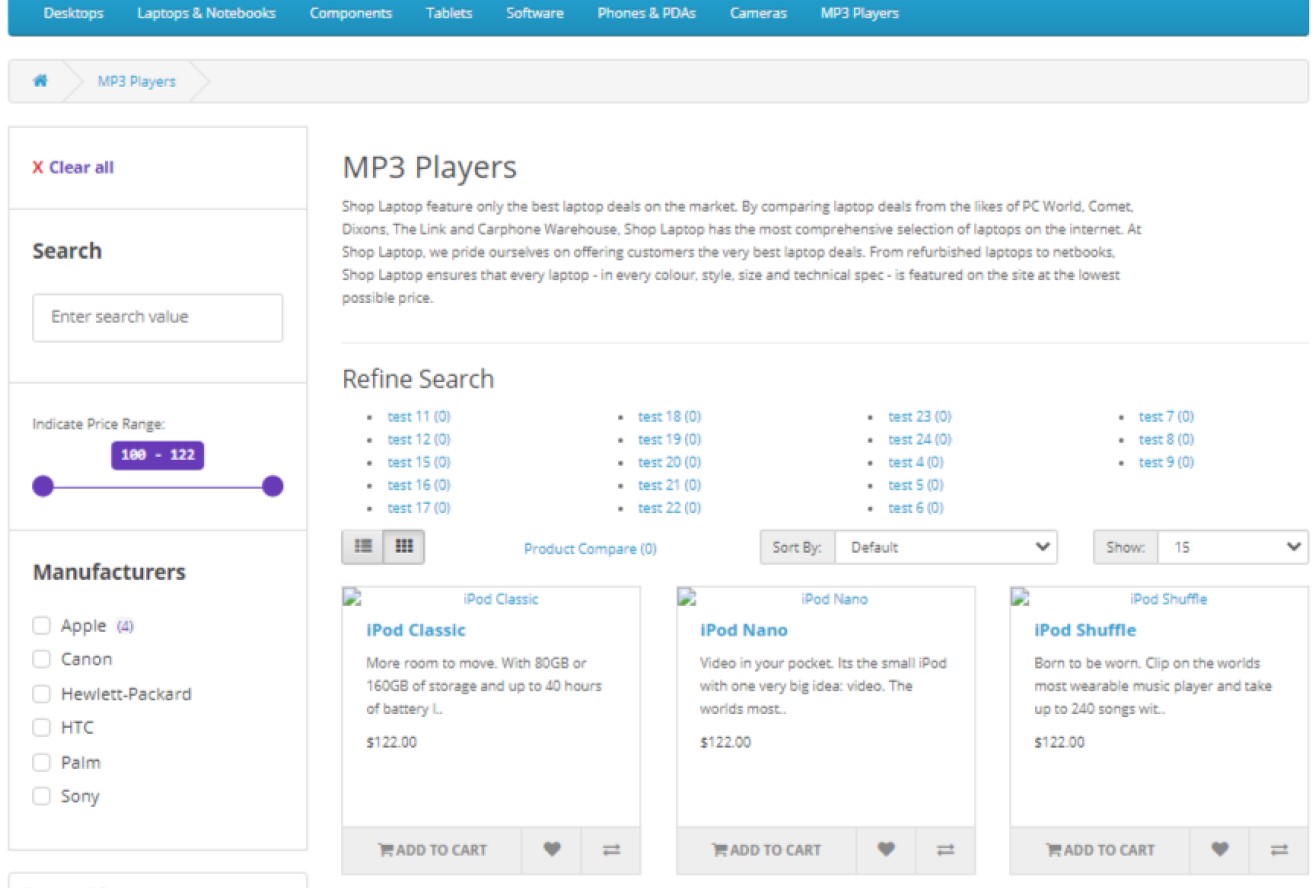
Task: Click the iPod Classic $122.00 price
Action: pos(392,742)
